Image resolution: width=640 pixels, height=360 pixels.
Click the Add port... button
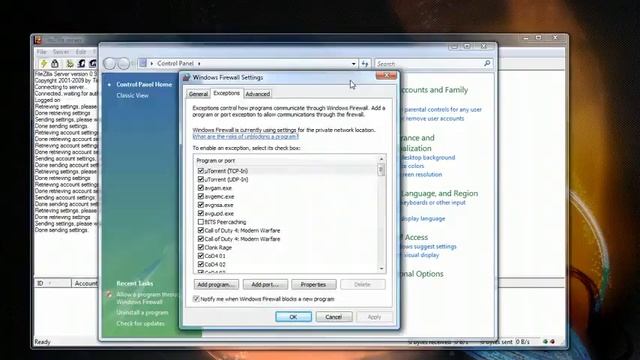tap(265, 284)
